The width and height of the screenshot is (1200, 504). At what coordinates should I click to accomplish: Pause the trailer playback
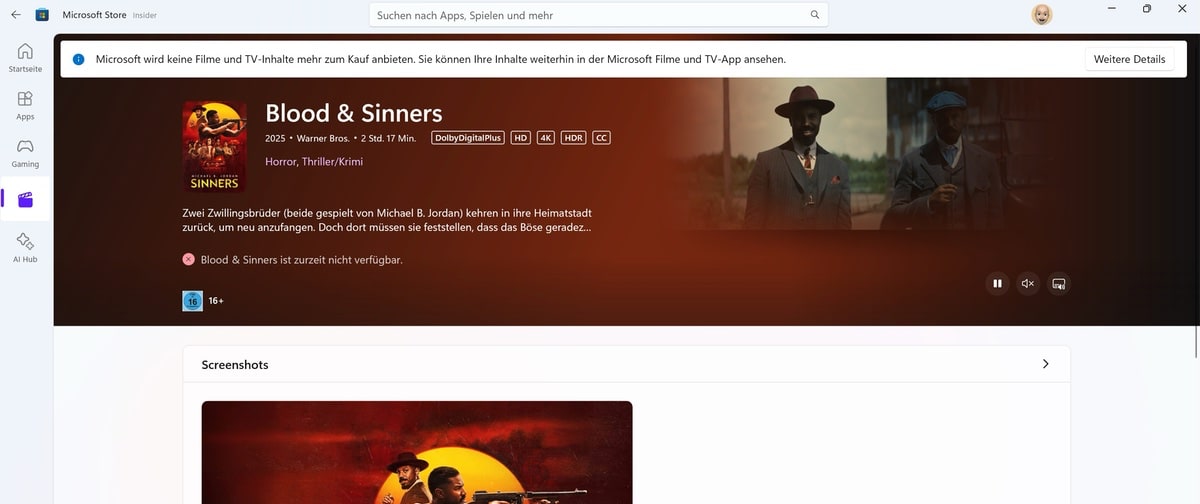[x=997, y=284]
